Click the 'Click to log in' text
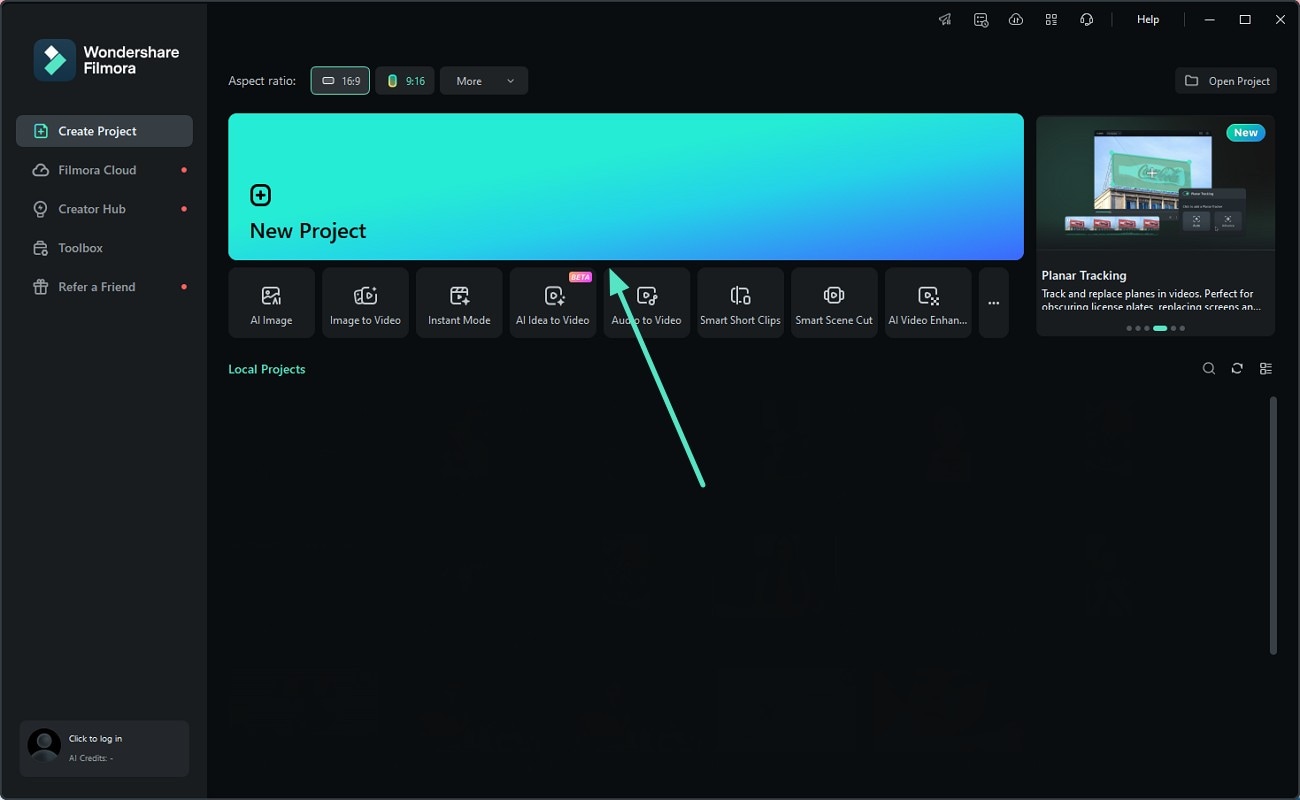Viewport: 1300px width, 800px height. [x=95, y=739]
